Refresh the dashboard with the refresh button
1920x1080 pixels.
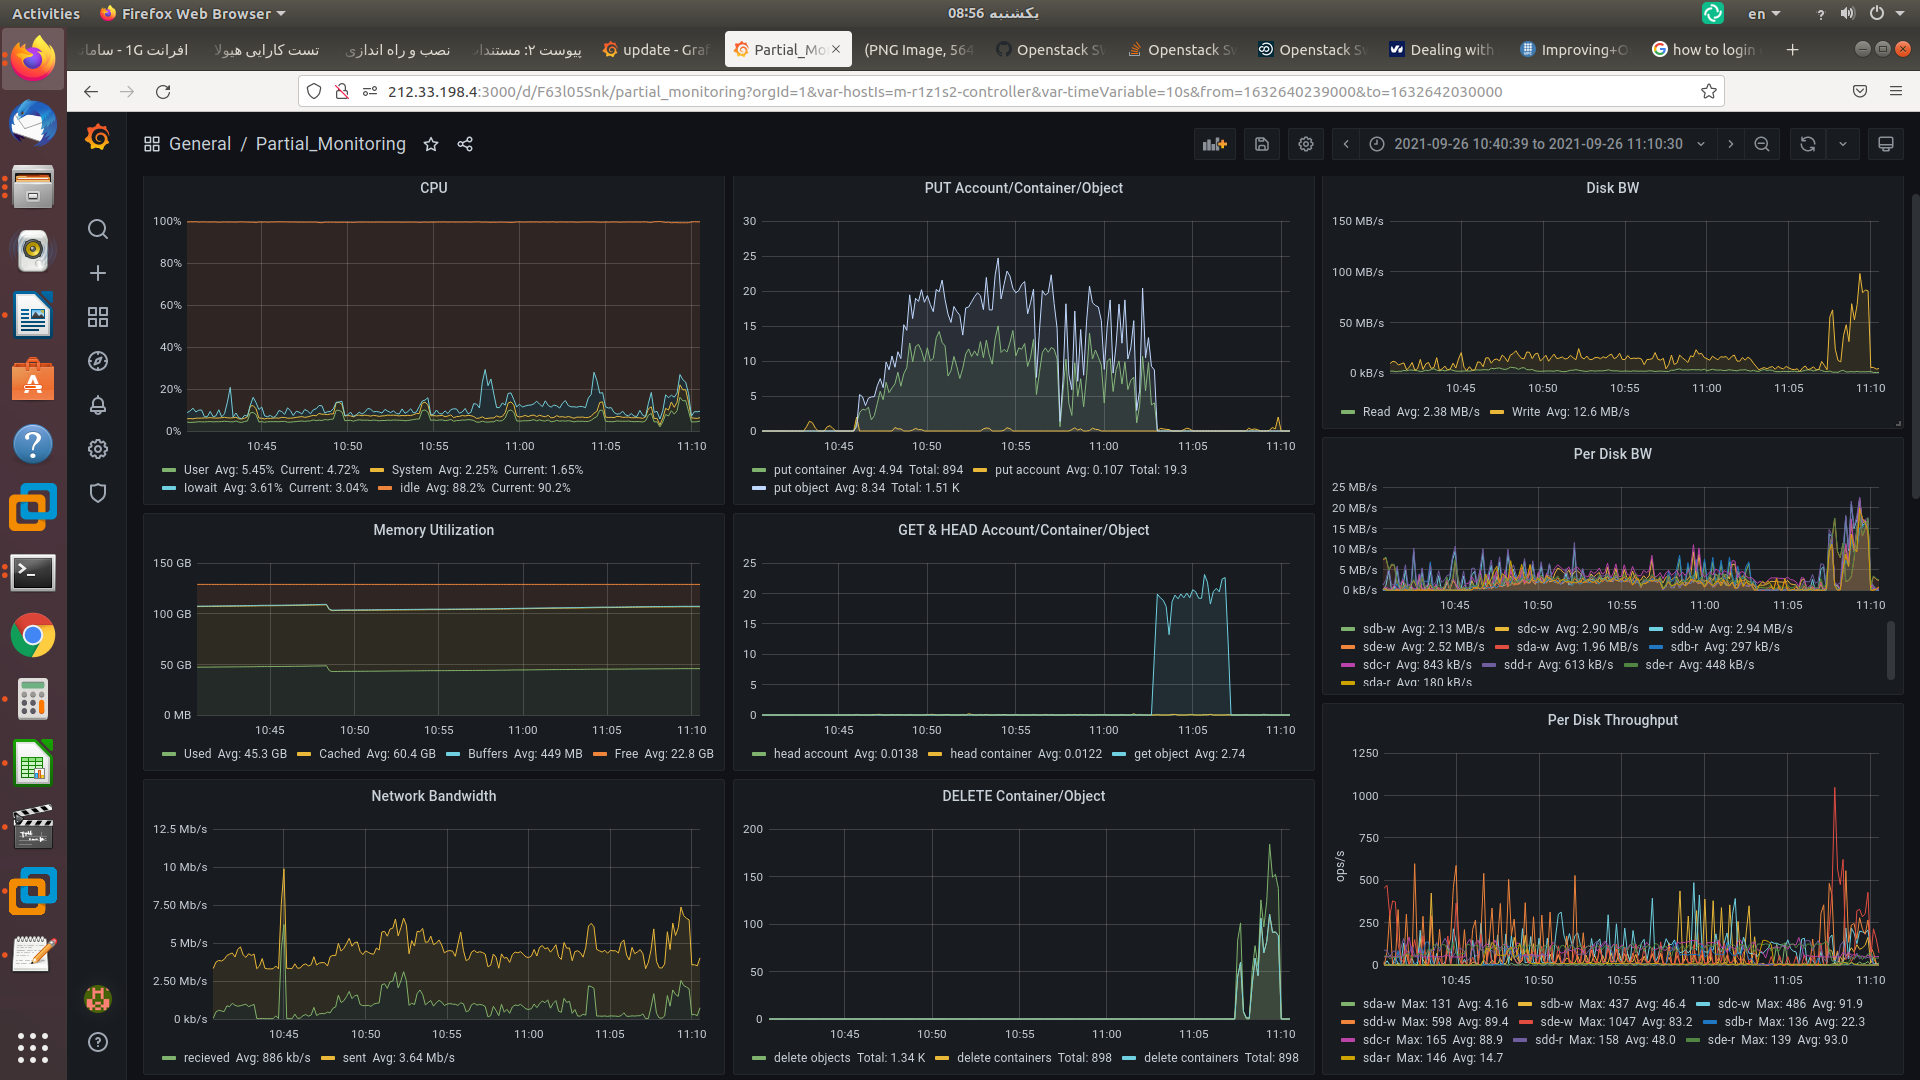tap(1808, 144)
